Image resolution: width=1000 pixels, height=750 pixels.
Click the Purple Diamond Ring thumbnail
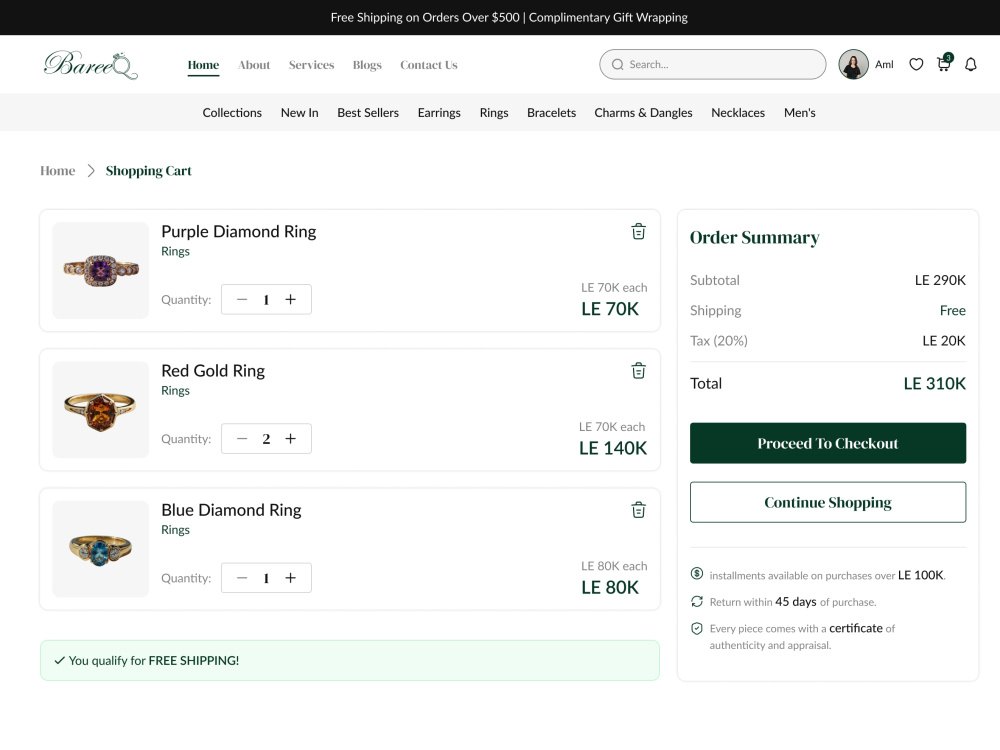(101, 270)
